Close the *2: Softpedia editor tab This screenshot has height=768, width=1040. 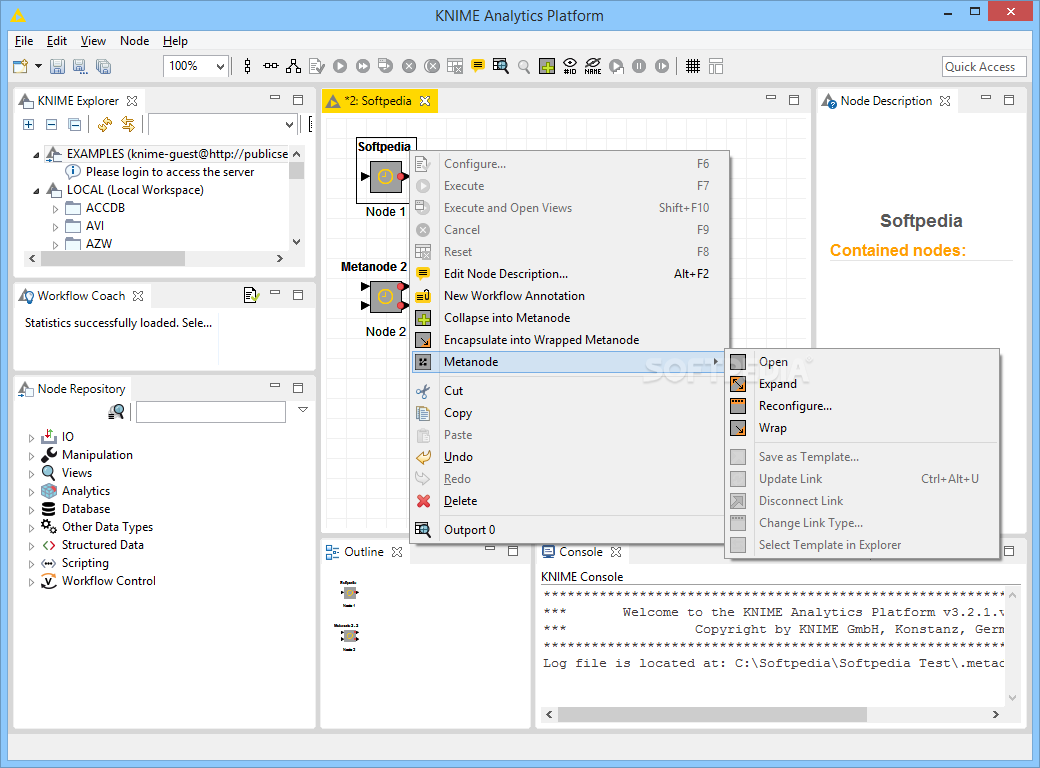coord(425,101)
